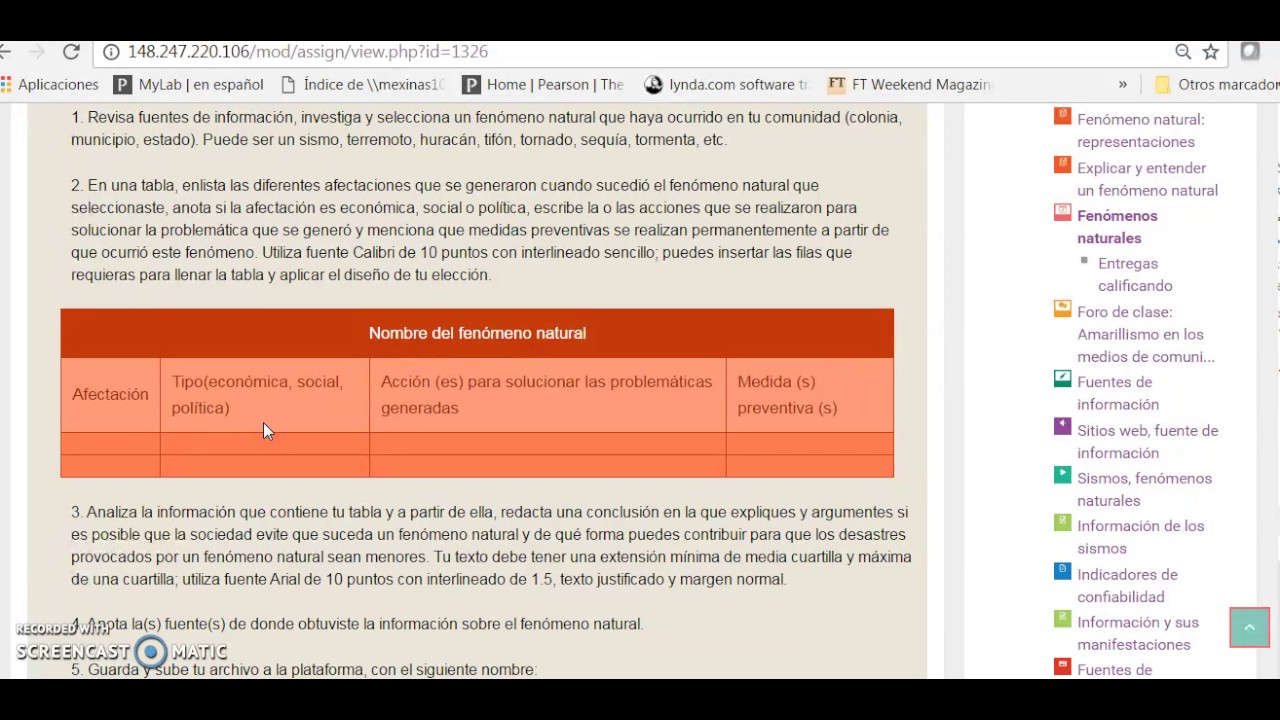Click the browser extension icon after the star
The width and height of the screenshot is (1280, 720).
pos(1250,52)
